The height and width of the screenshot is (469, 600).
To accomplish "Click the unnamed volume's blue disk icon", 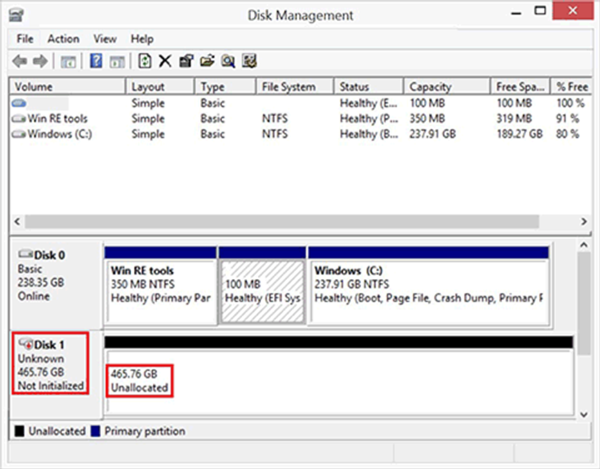I will pyautogui.click(x=19, y=103).
